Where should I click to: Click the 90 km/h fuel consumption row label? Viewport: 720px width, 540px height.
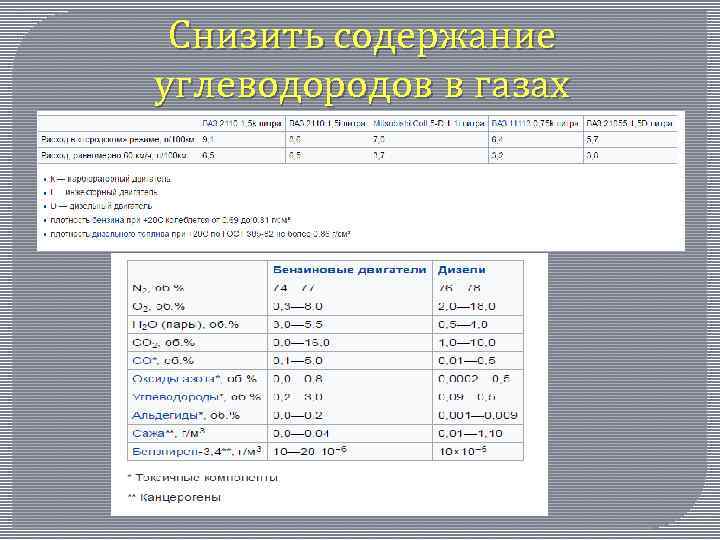[x=115, y=156]
